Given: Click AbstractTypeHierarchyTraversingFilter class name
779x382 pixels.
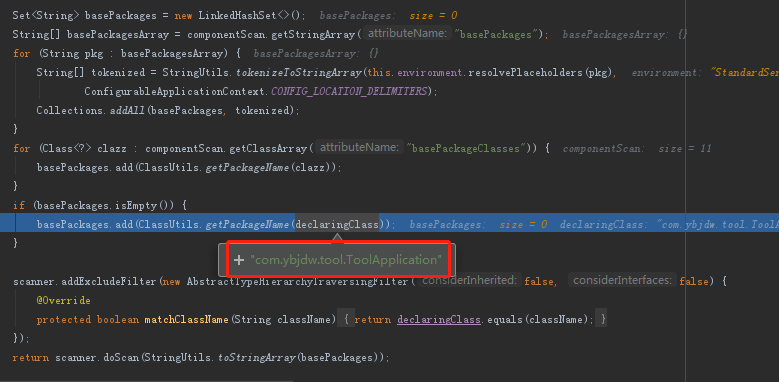Looking at the screenshot, I should tap(298, 282).
